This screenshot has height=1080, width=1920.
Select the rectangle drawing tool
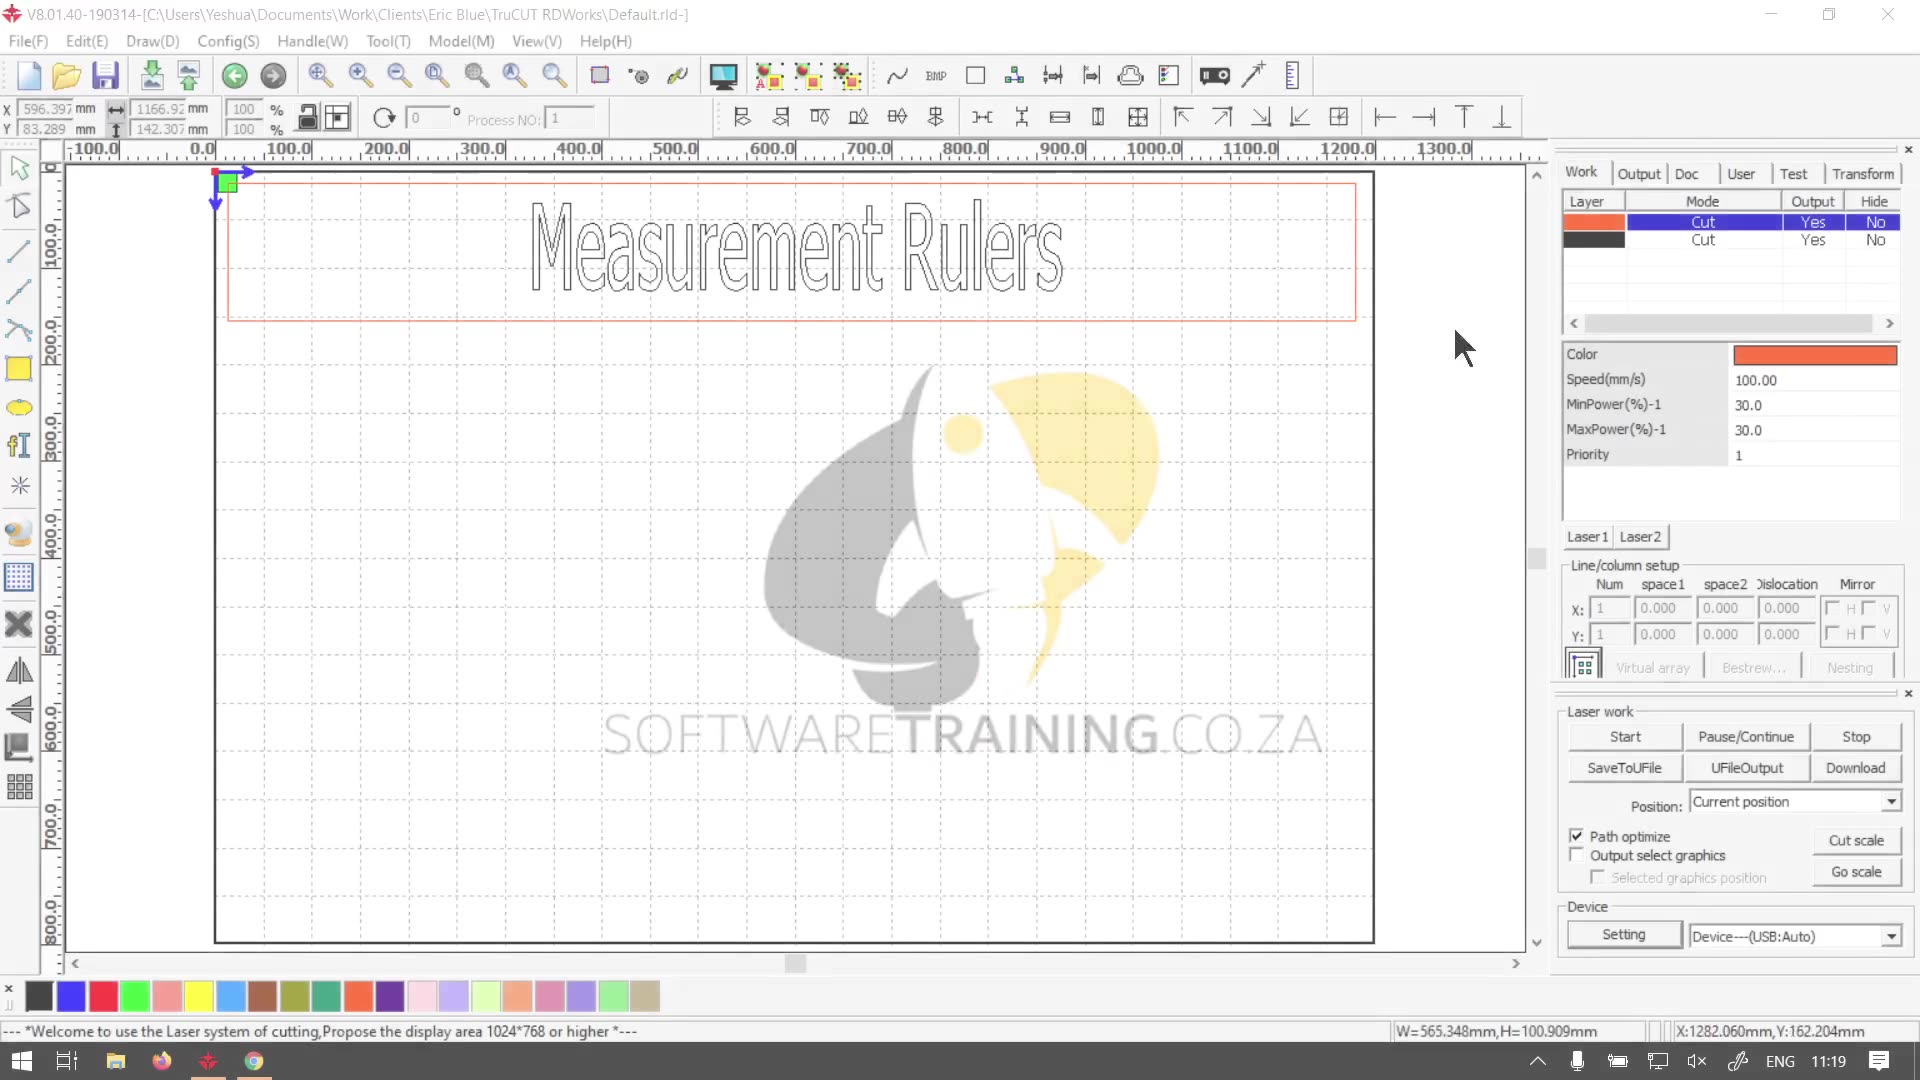[19, 369]
